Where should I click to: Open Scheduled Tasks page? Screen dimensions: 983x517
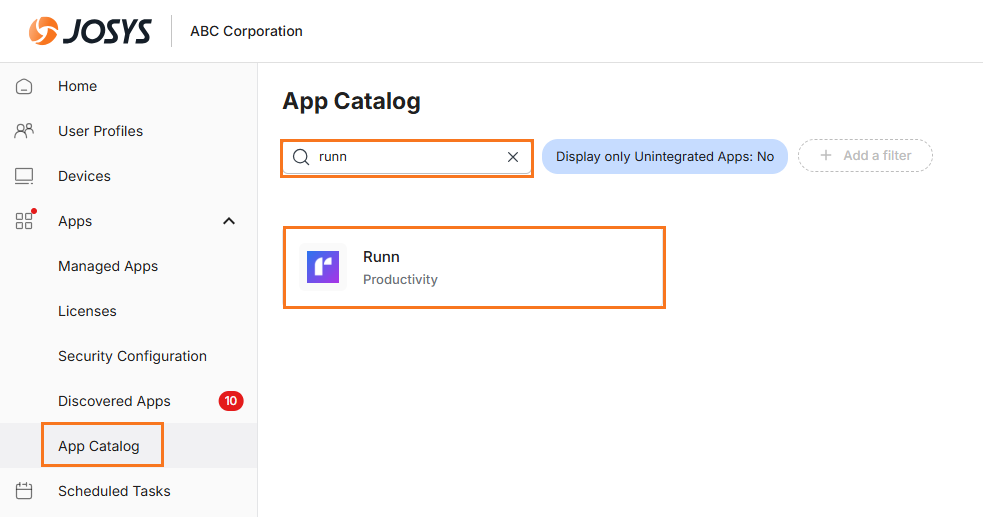click(x=114, y=491)
